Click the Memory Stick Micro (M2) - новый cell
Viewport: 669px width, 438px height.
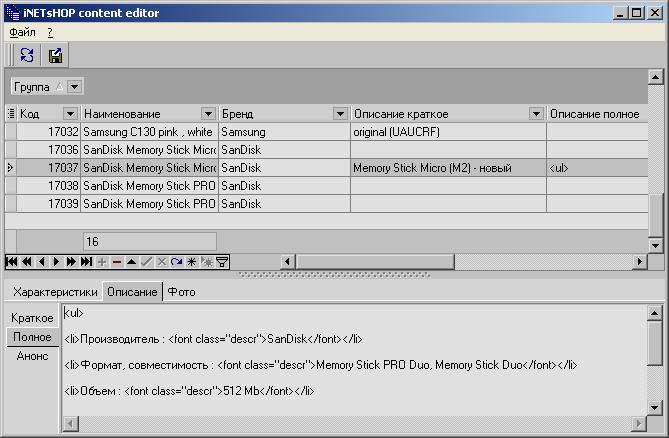[448, 168]
